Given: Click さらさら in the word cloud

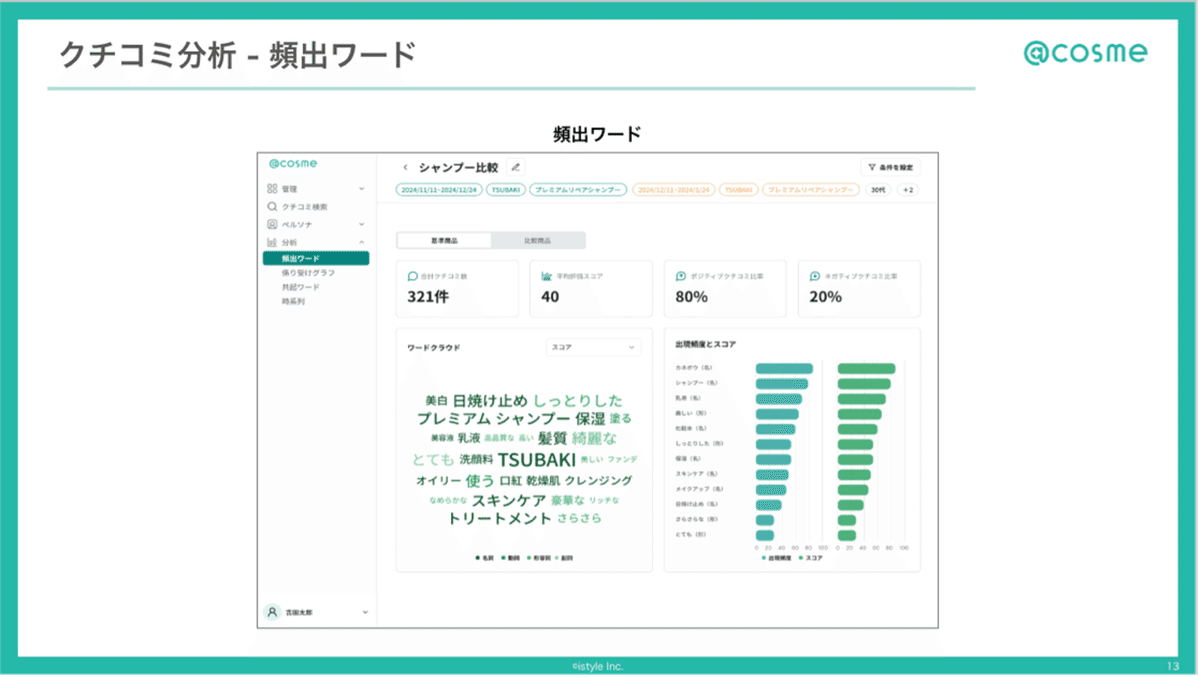Looking at the screenshot, I should [580, 519].
